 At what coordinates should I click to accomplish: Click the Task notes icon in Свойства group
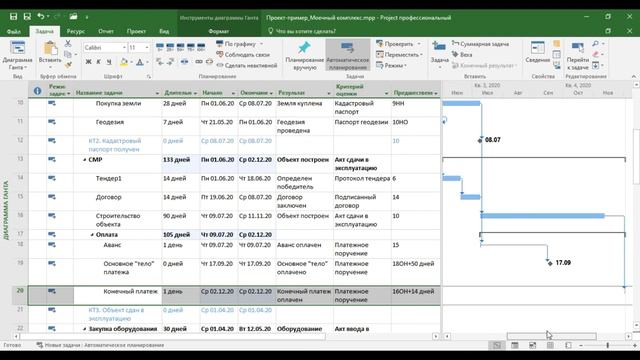[557, 44]
